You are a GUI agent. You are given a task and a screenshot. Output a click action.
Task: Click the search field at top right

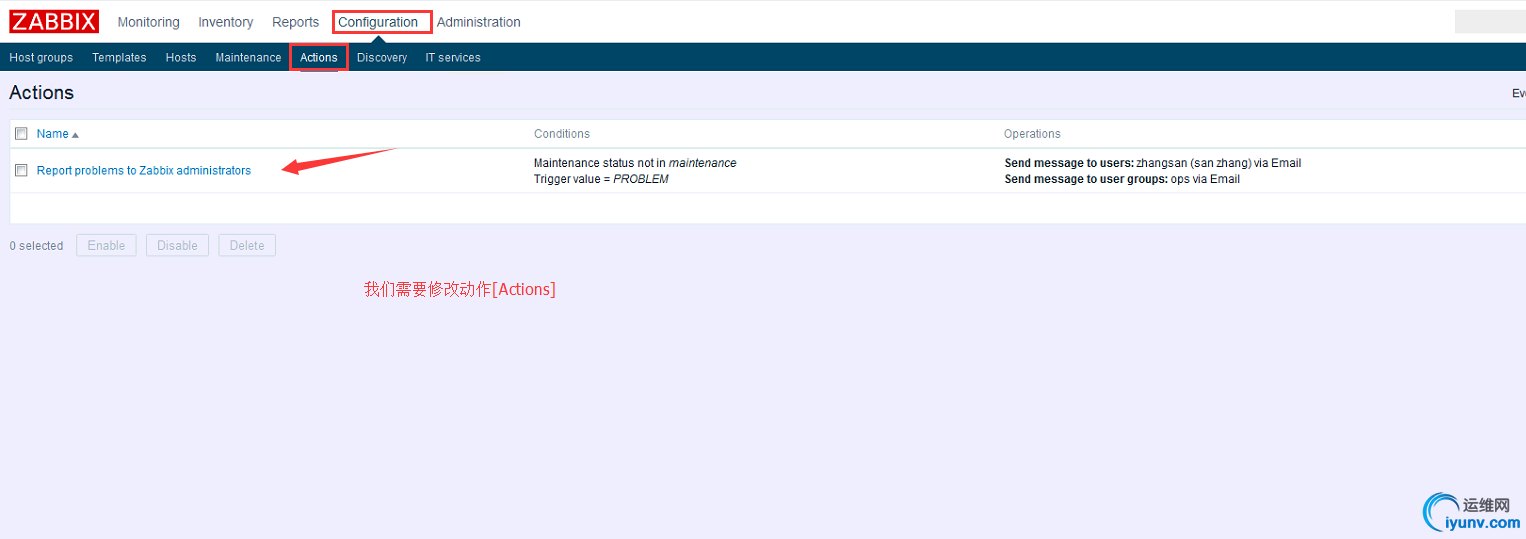click(1490, 22)
